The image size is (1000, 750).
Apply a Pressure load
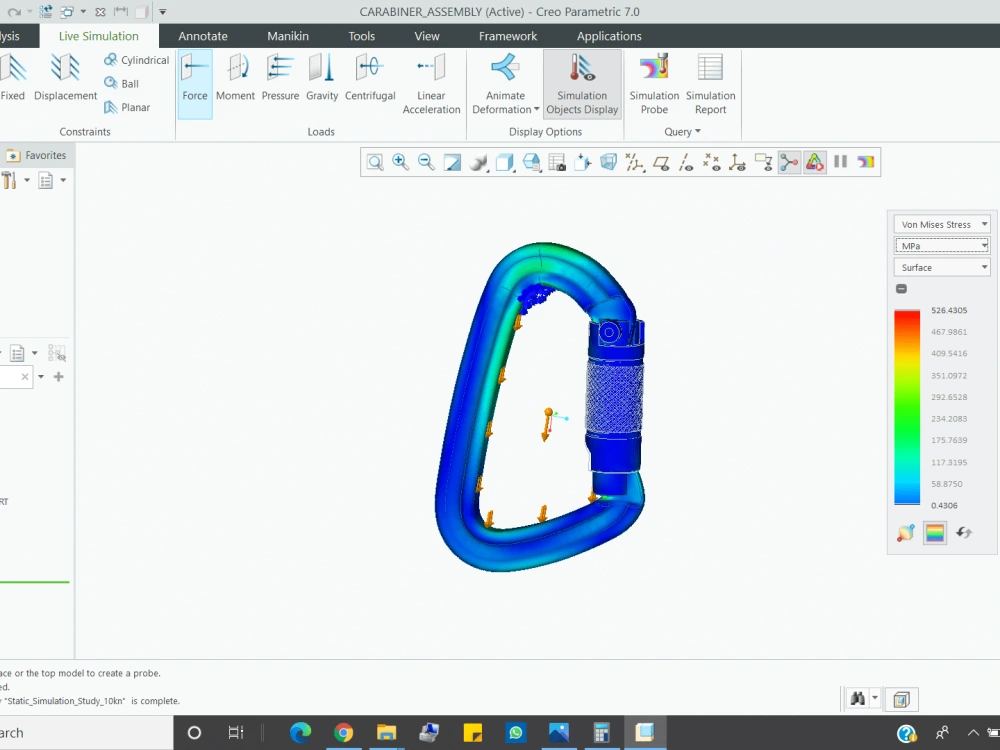click(x=280, y=80)
